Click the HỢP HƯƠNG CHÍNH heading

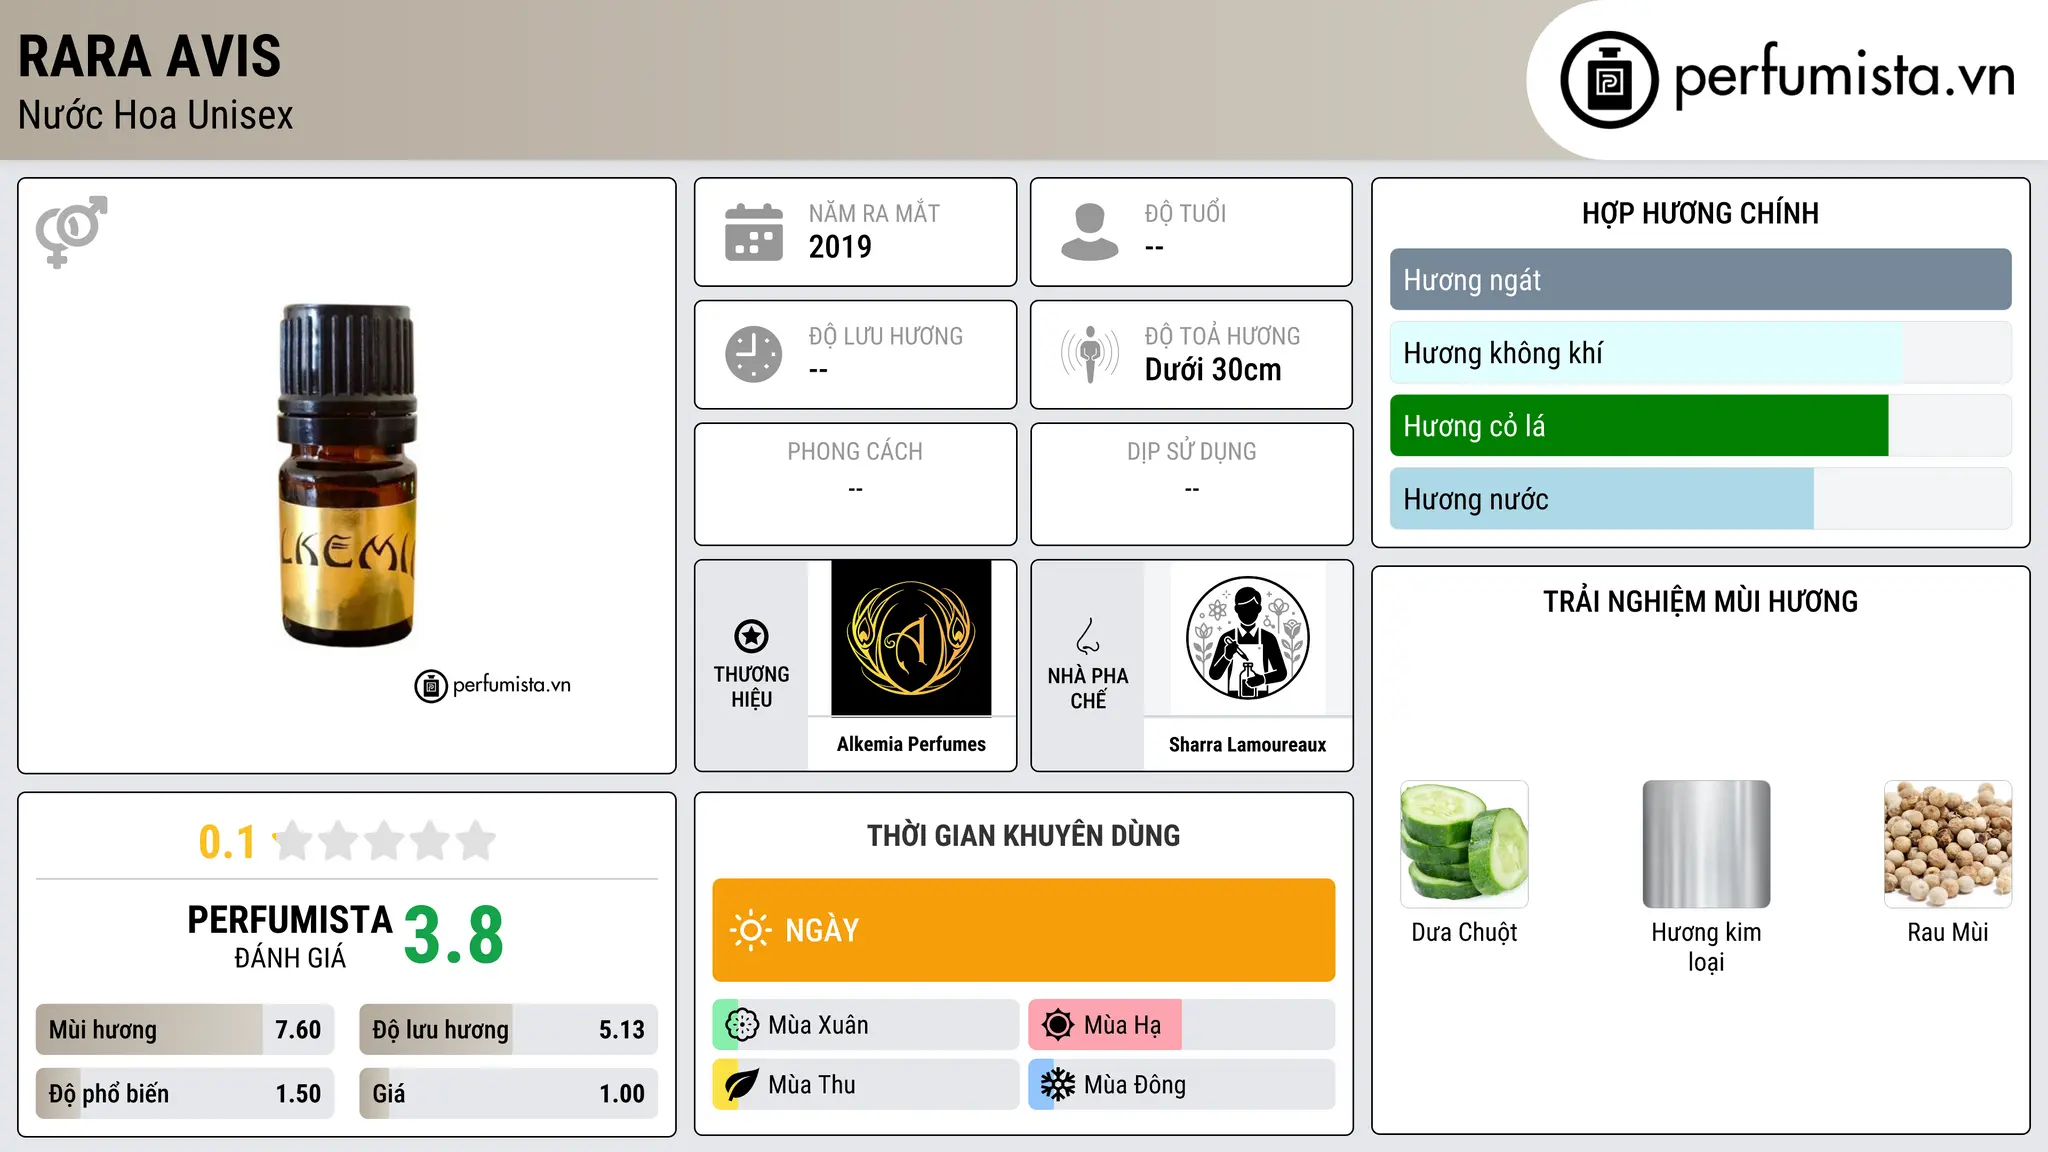pos(1700,213)
